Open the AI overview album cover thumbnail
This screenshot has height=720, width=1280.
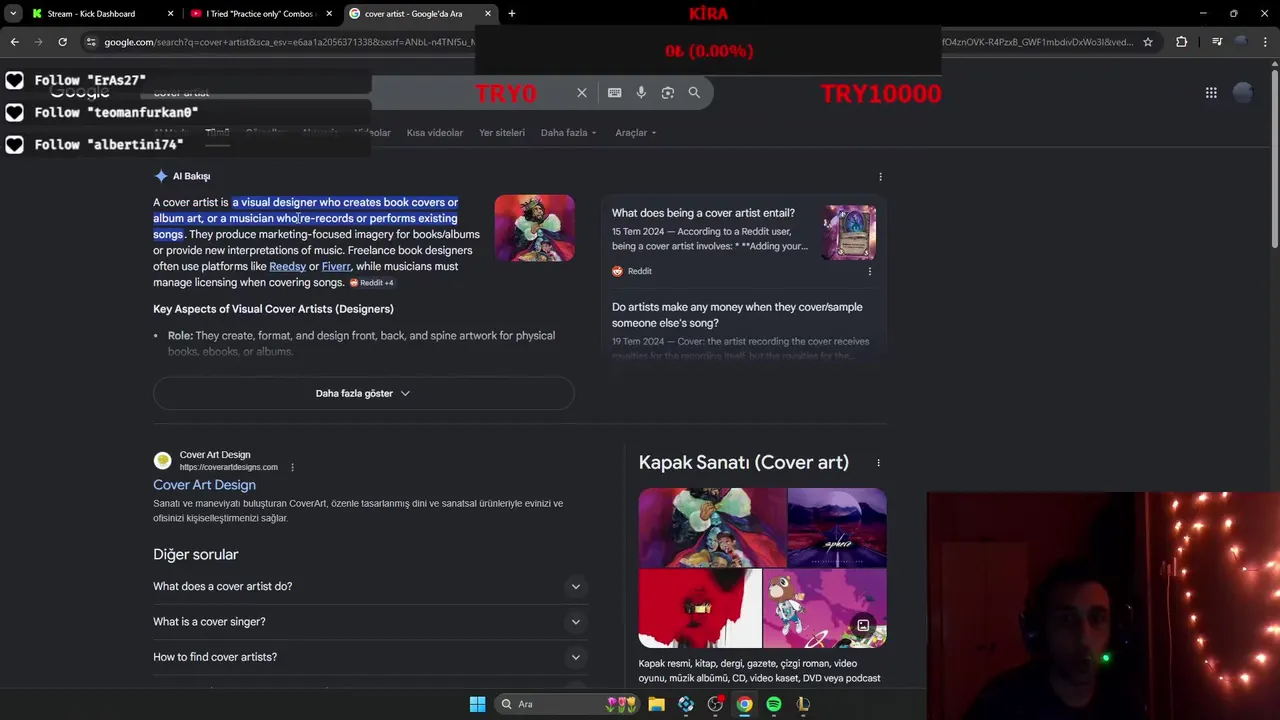tap(534, 228)
